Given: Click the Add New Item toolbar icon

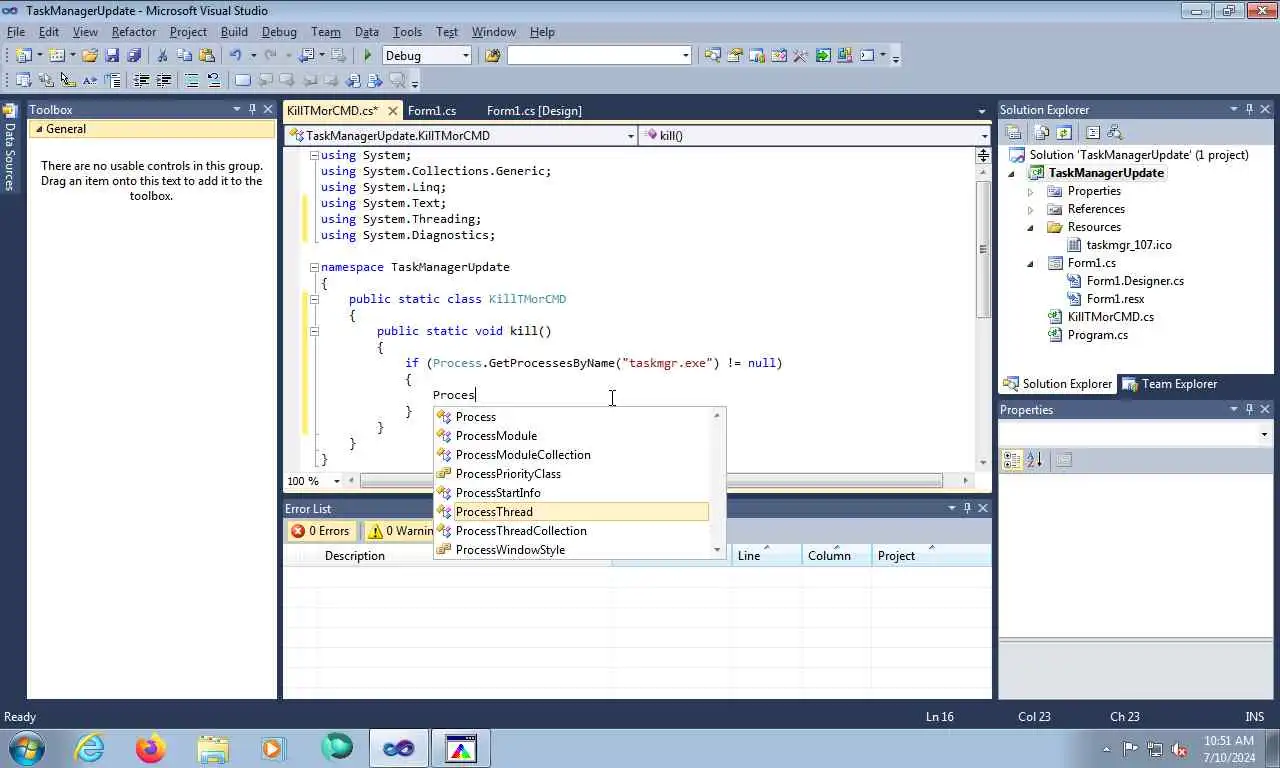Looking at the screenshot, I should point(56,56).
